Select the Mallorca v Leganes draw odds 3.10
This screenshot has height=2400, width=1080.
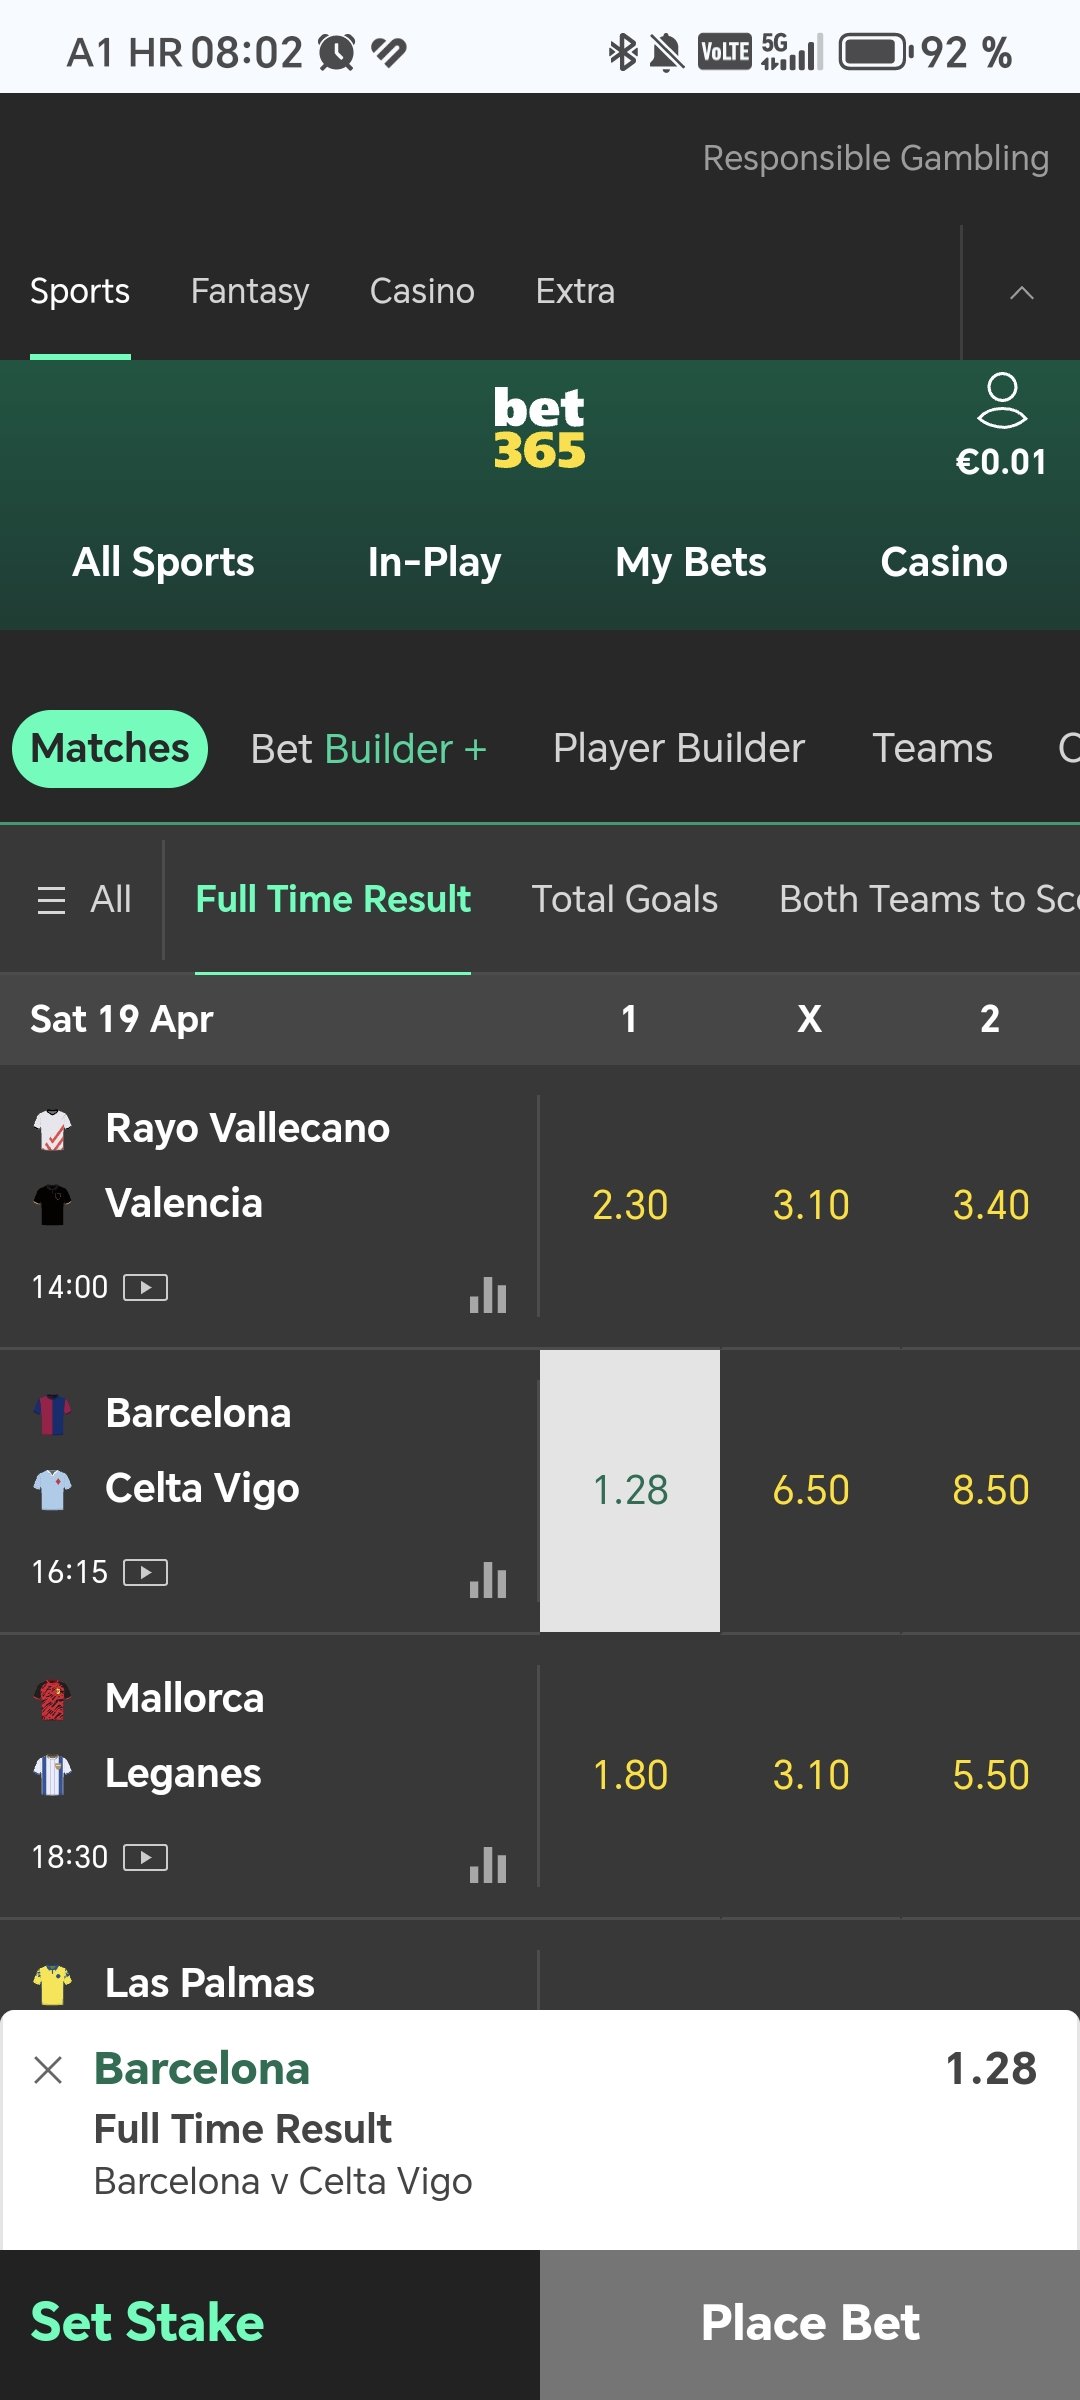810,1775
